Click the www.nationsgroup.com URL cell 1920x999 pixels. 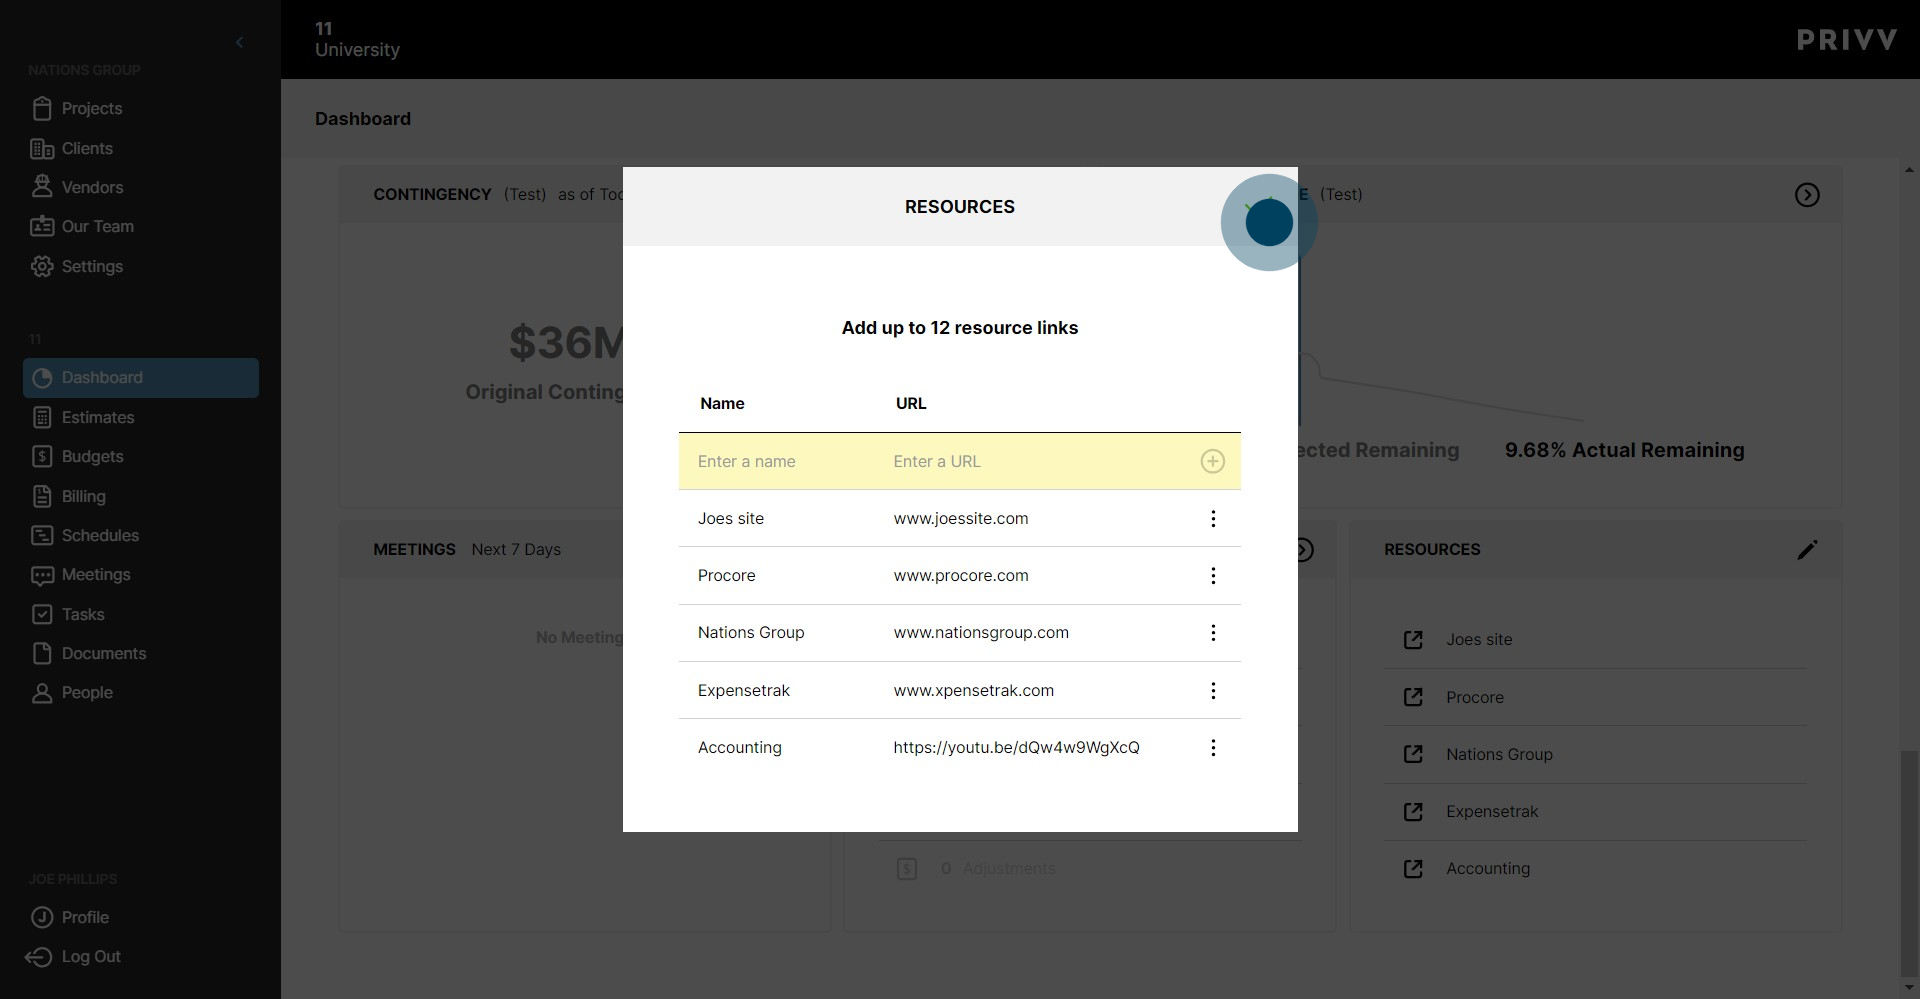point(981,632)
